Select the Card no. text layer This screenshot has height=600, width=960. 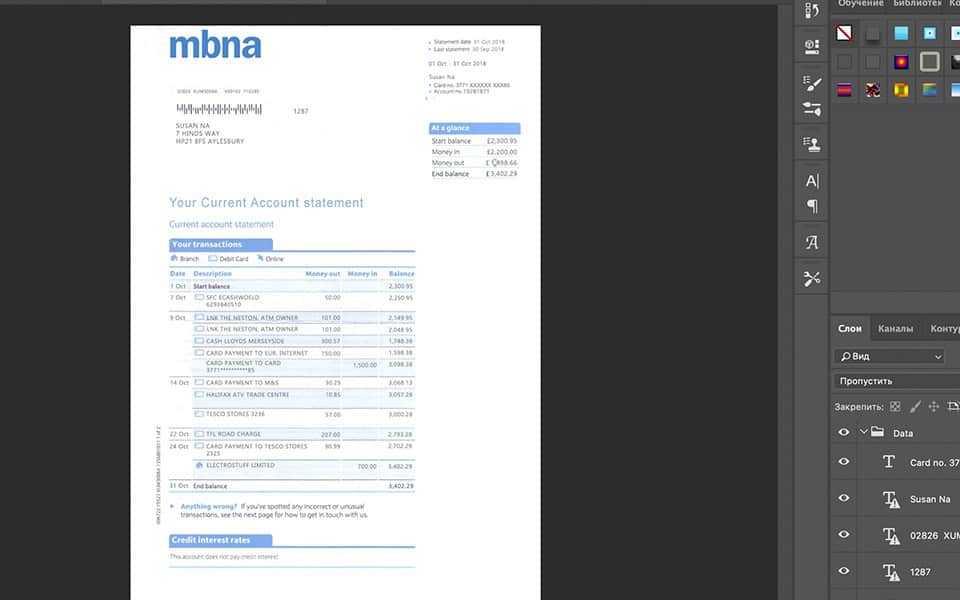pos(934,463)
